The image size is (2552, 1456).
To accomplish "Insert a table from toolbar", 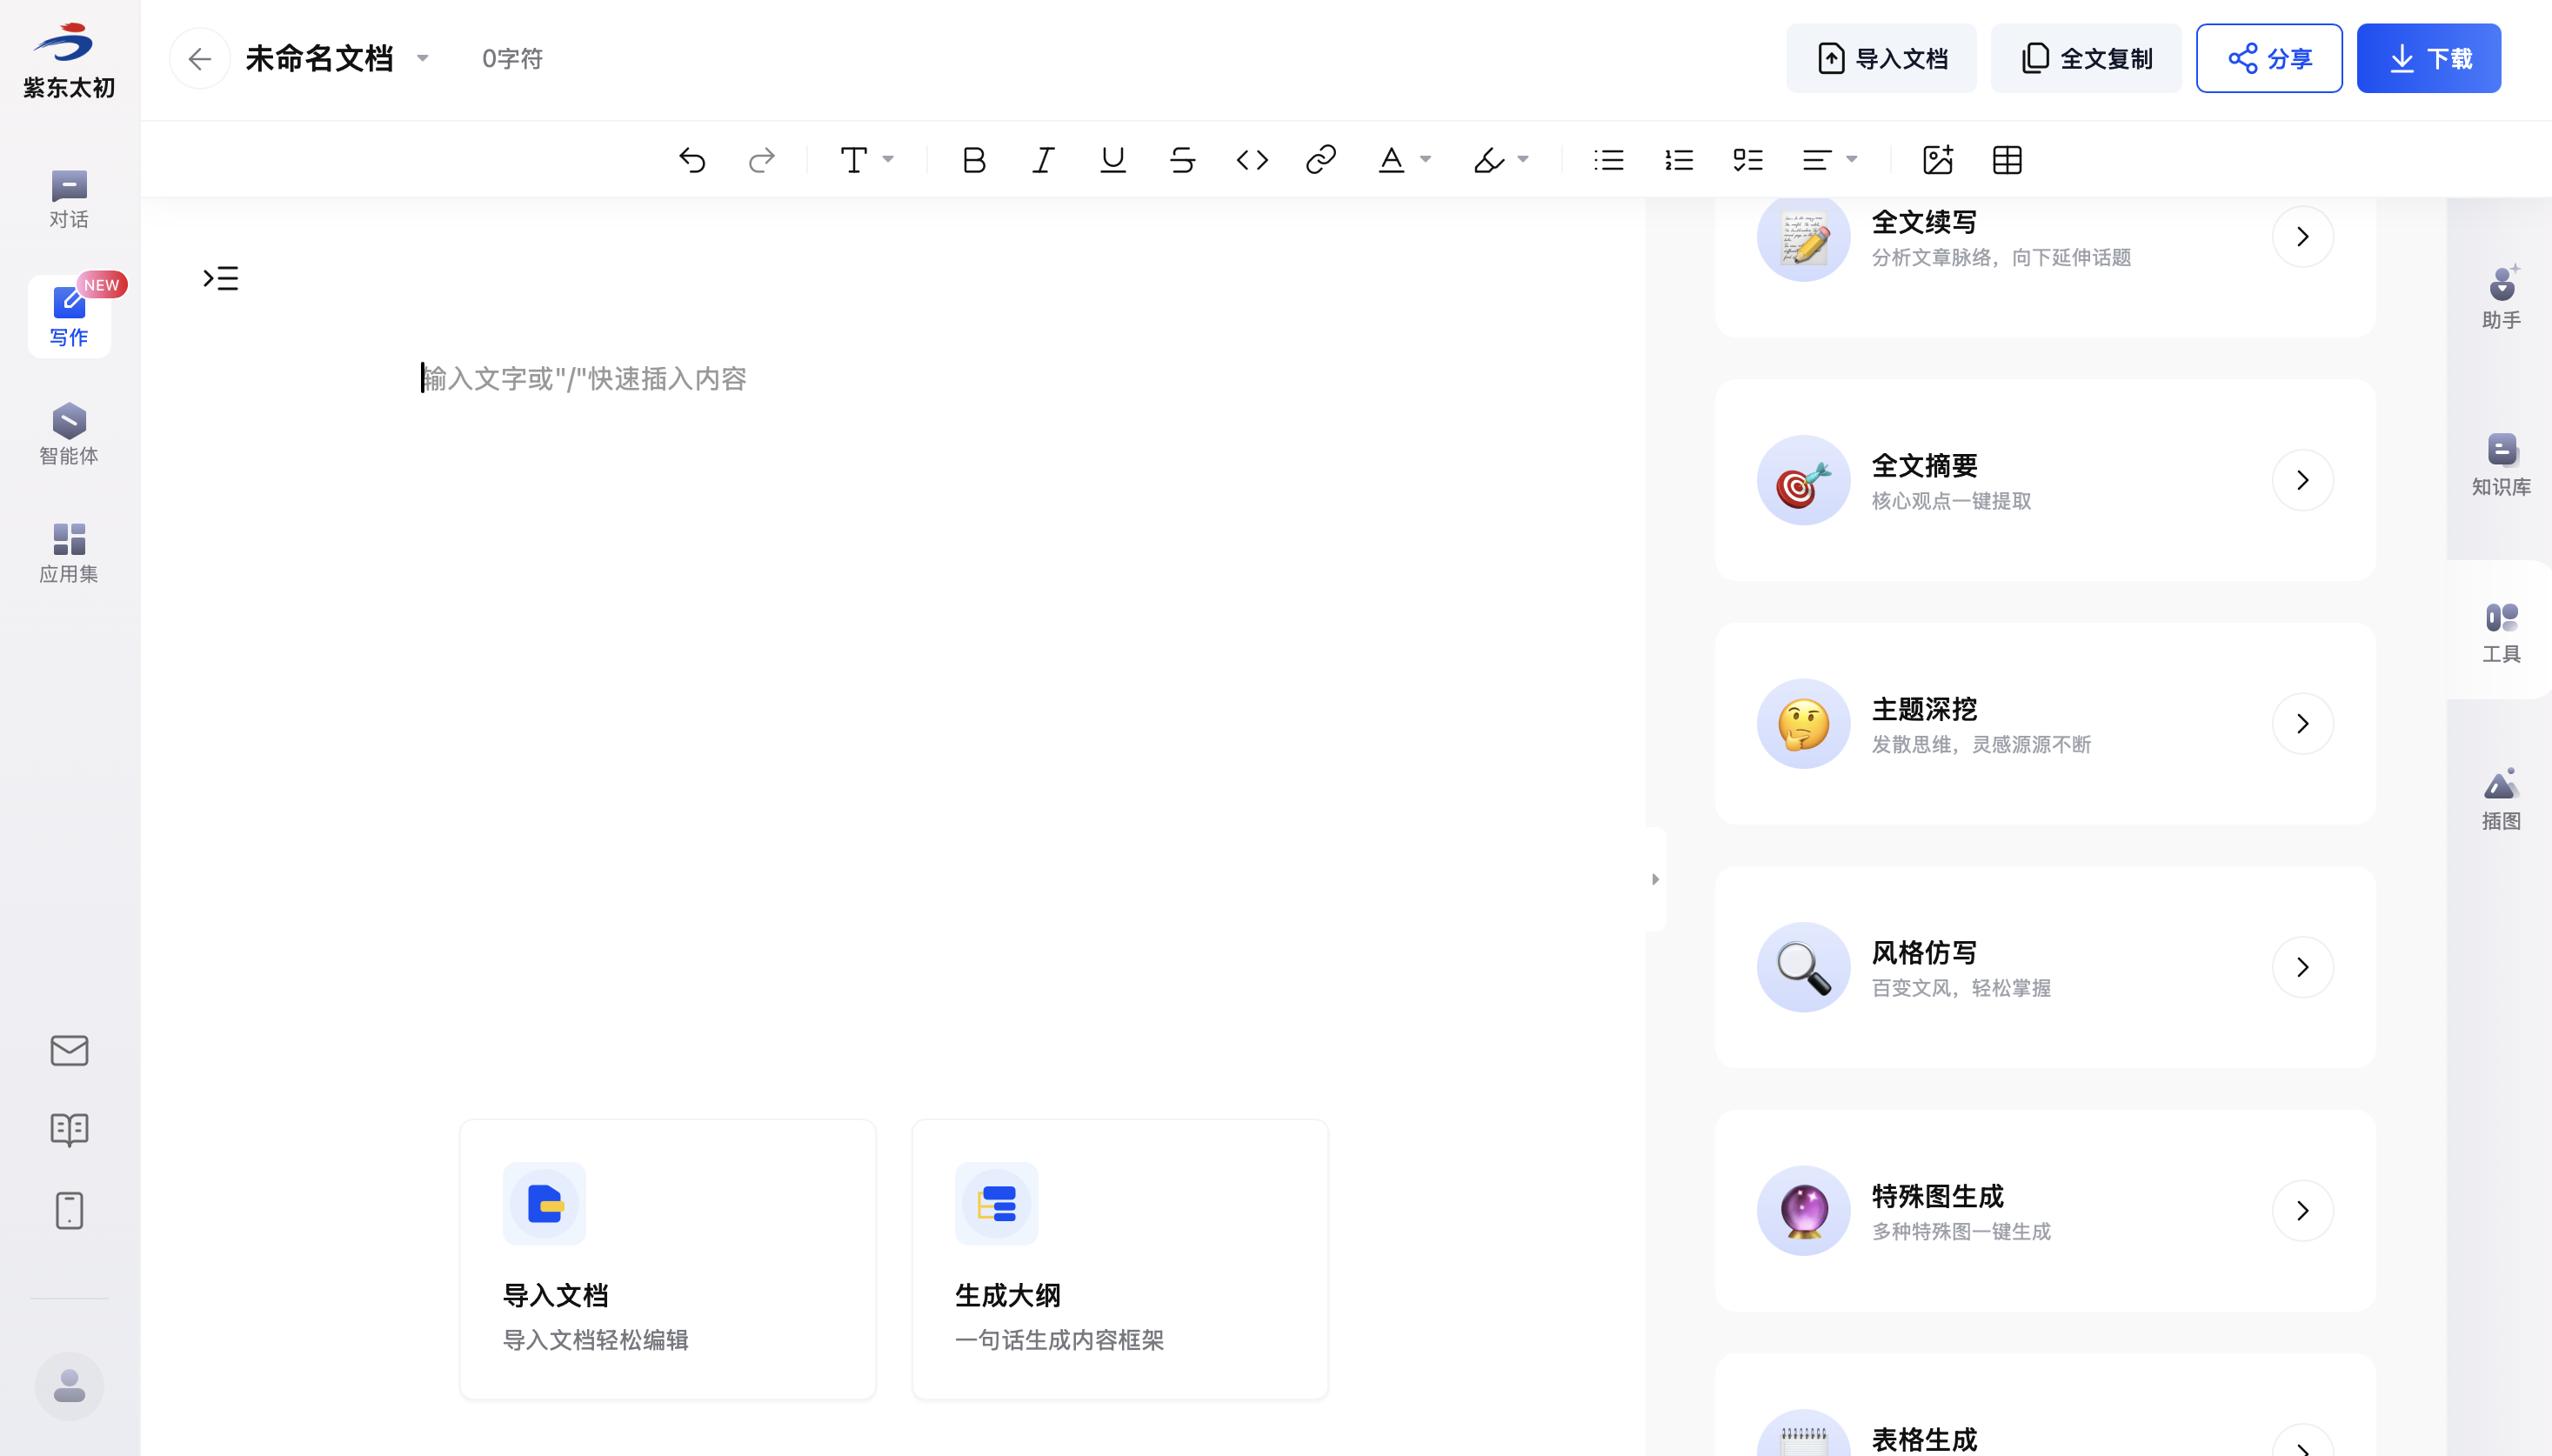I will tap(2007, 160).
